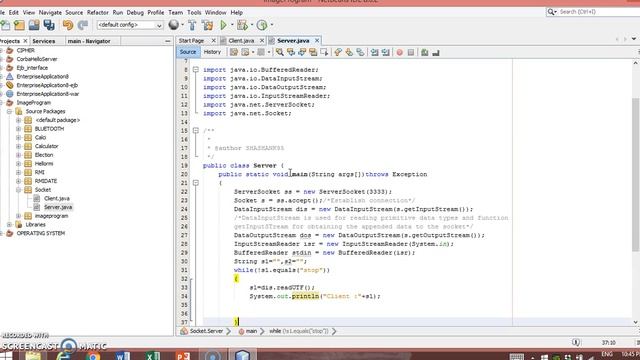Collapse the ImageProgram Source Packages node
Screen dimensions: 640x360
[9, 111]
